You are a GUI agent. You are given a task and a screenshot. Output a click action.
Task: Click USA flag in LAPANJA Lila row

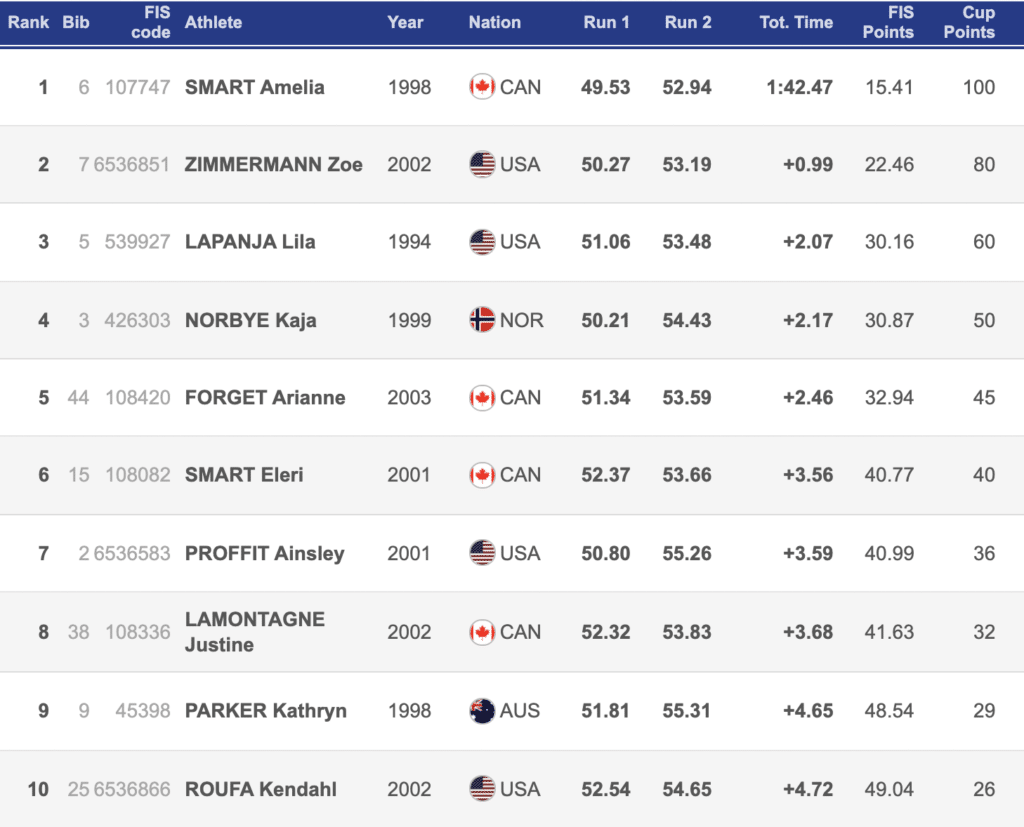482,242
